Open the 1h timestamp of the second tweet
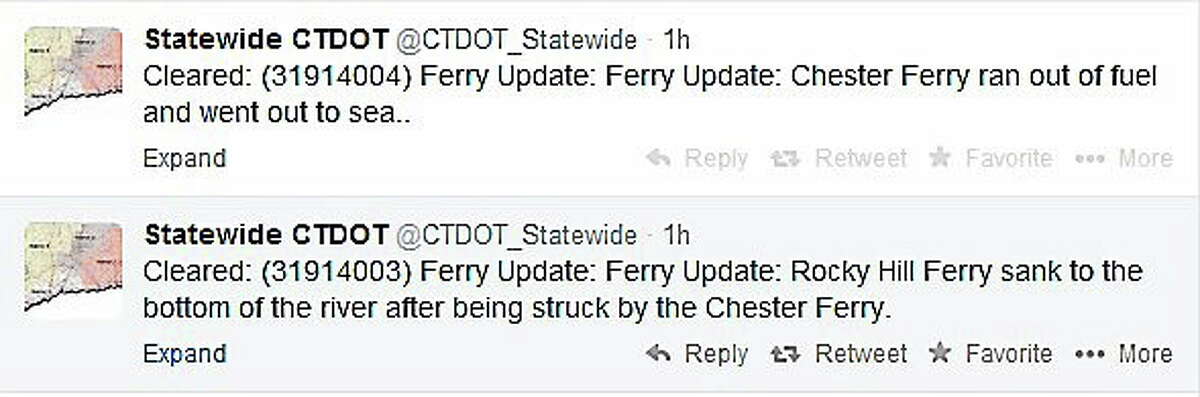Image resolution: width=1200 pixels, height=397 pixels. pos(677,235)
